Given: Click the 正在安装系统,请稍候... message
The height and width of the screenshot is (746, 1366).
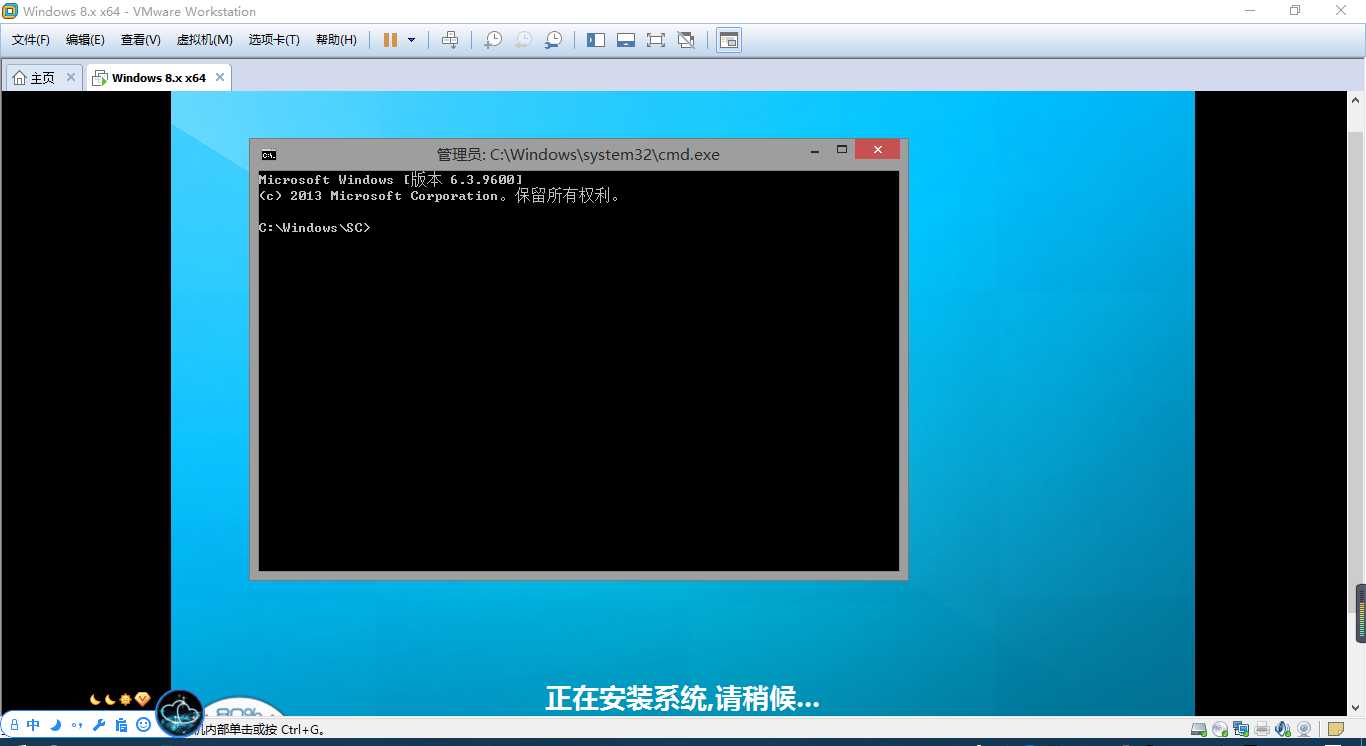Looking at the screenshot, I should [682, 698].
